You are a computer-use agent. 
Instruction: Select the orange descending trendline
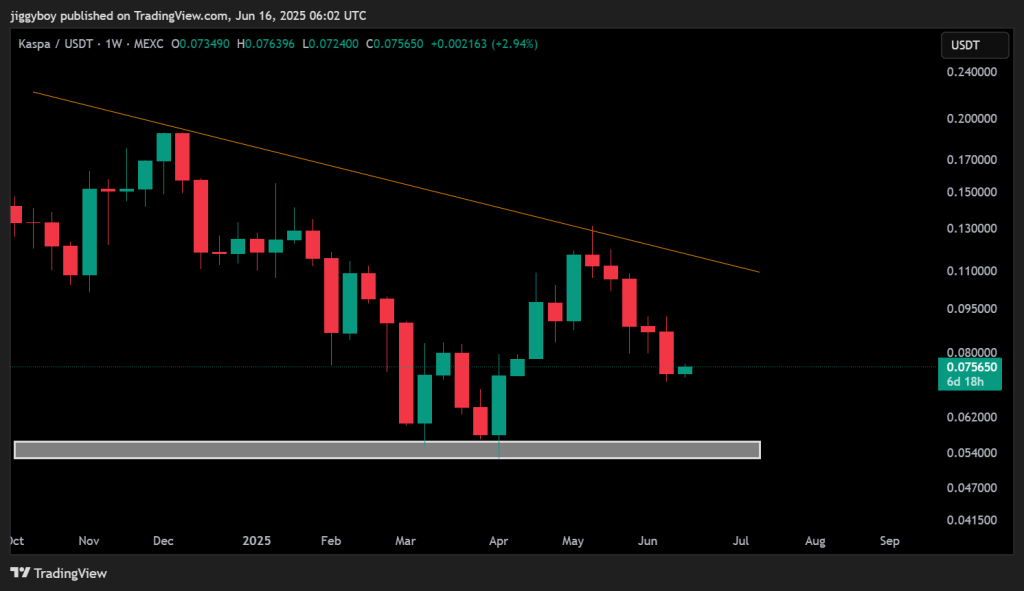coord(396,182)
